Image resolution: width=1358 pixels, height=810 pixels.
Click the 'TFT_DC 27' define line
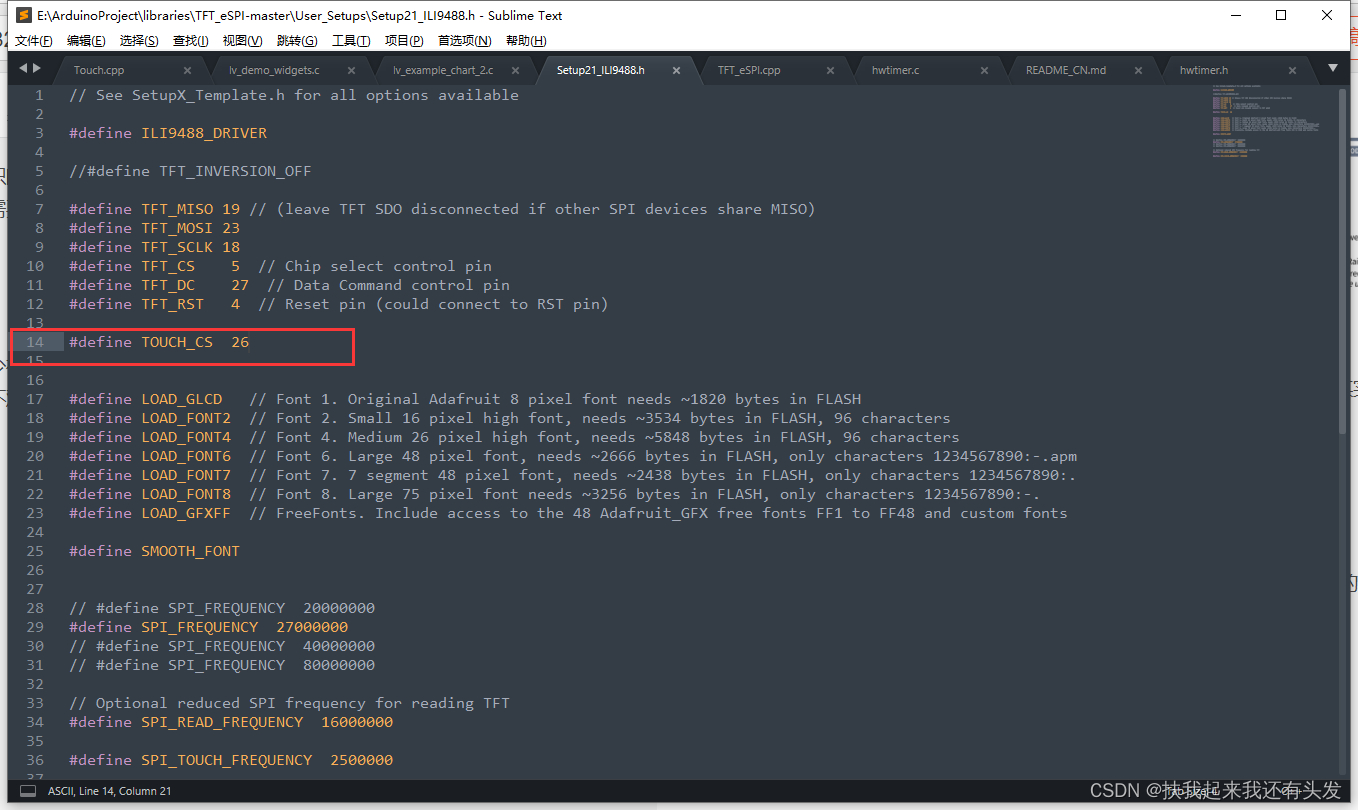tap(289, 285)
